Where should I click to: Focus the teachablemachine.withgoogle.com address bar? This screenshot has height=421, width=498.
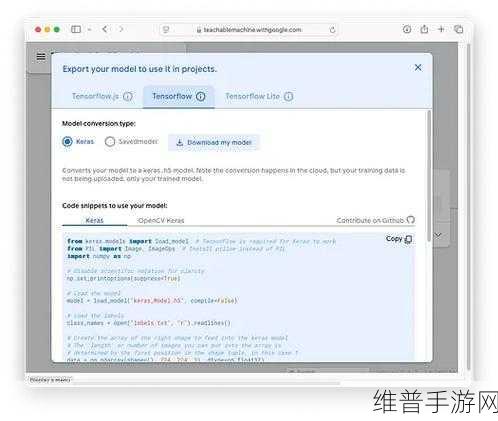pyautogui.click(x=249, y=30)
